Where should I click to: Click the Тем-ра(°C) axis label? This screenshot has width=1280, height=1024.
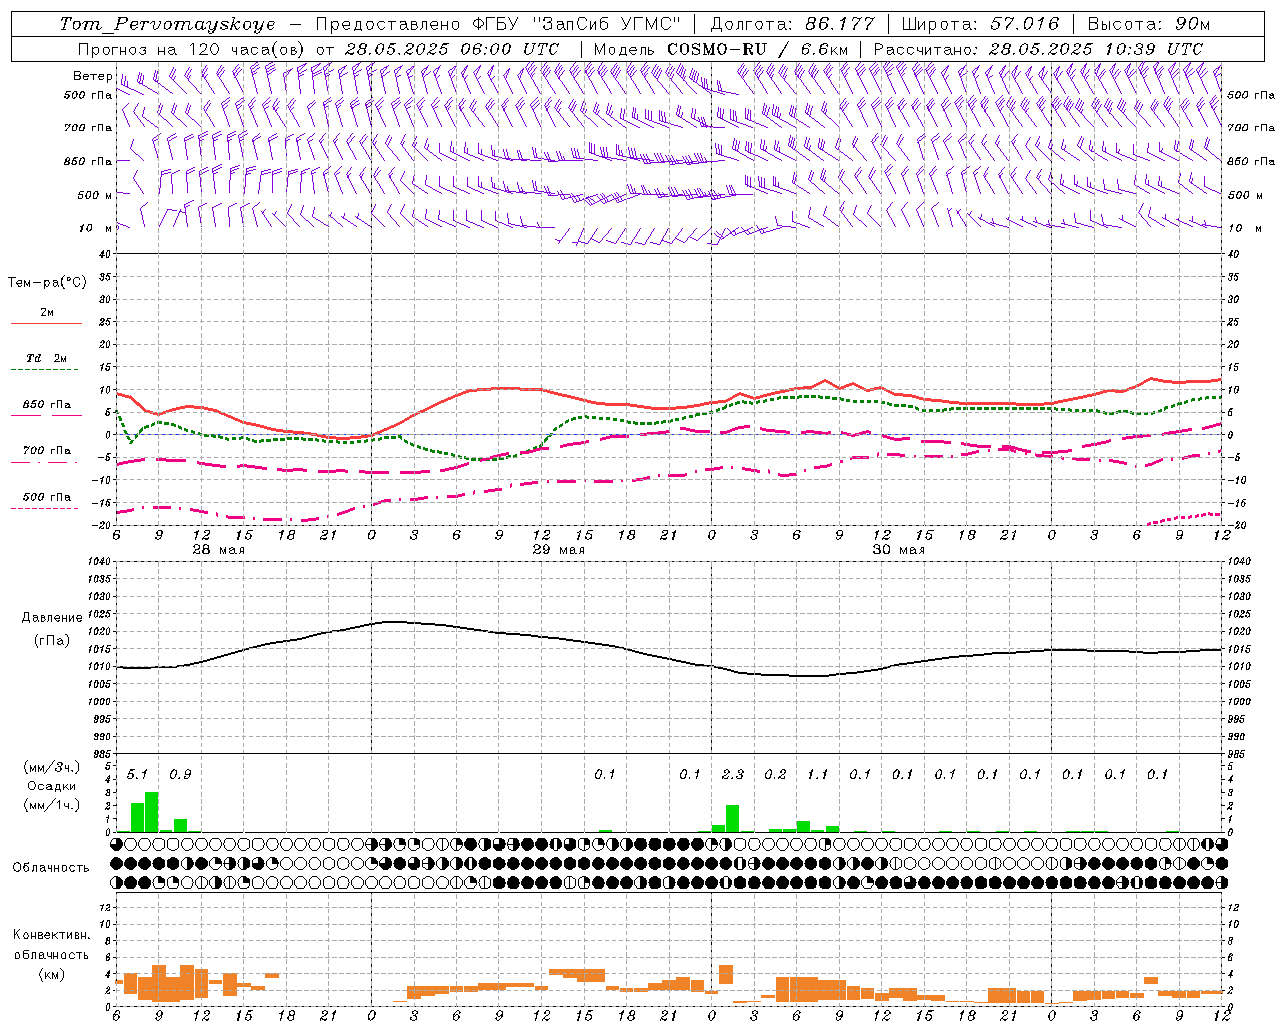pyautogui.click(x=47, y=283)
